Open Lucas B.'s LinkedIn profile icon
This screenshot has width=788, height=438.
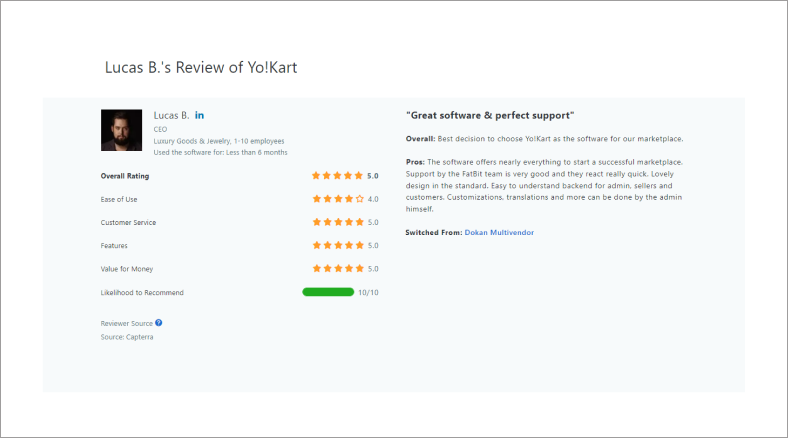[200, 116]
